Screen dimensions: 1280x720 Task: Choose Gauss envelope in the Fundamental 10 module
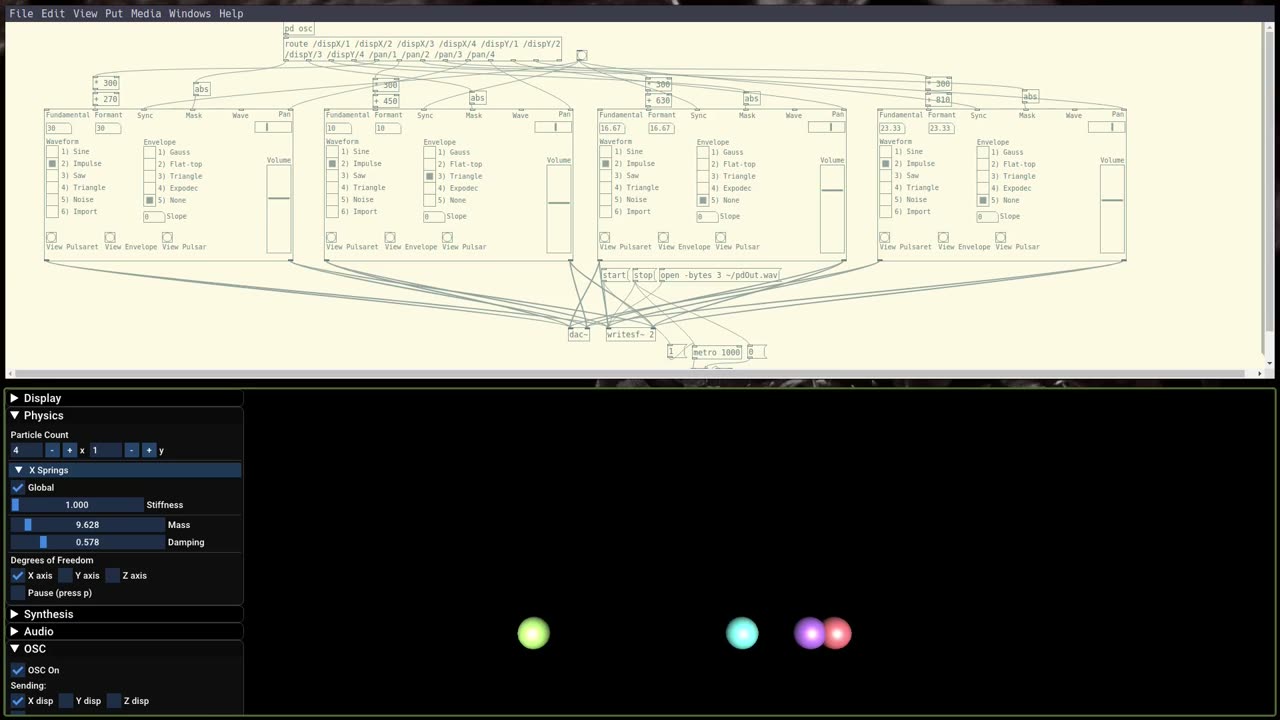click(430, 152)
